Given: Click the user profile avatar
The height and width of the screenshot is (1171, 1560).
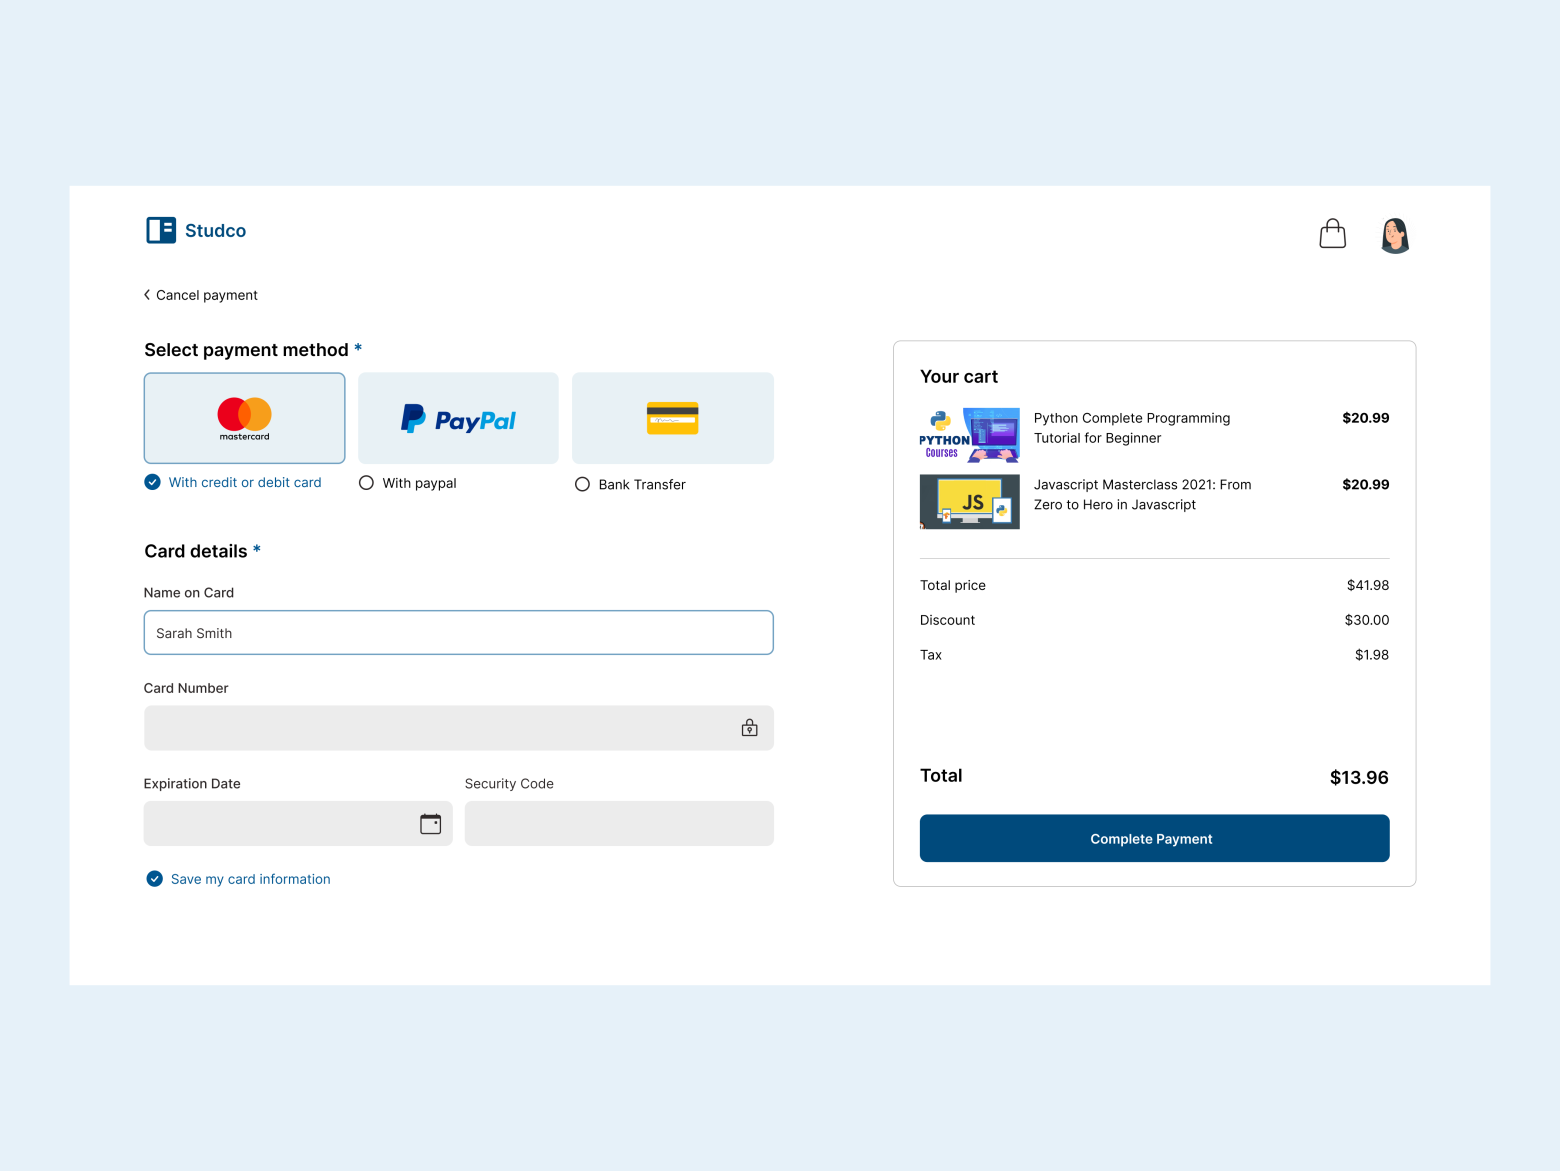Looking at the screenshot, I should pyautogui.click(x=1394, y=235).
